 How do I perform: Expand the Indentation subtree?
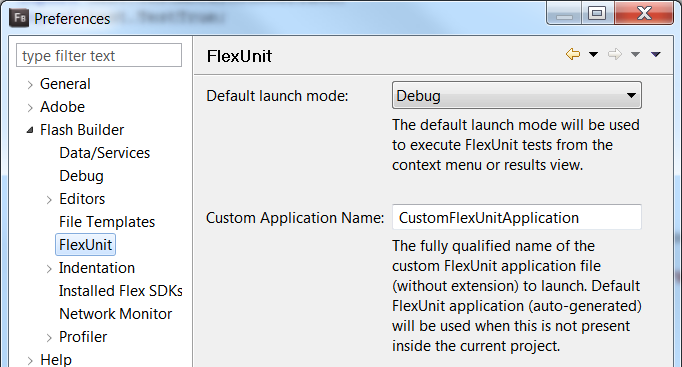click(x=49, y=269)
